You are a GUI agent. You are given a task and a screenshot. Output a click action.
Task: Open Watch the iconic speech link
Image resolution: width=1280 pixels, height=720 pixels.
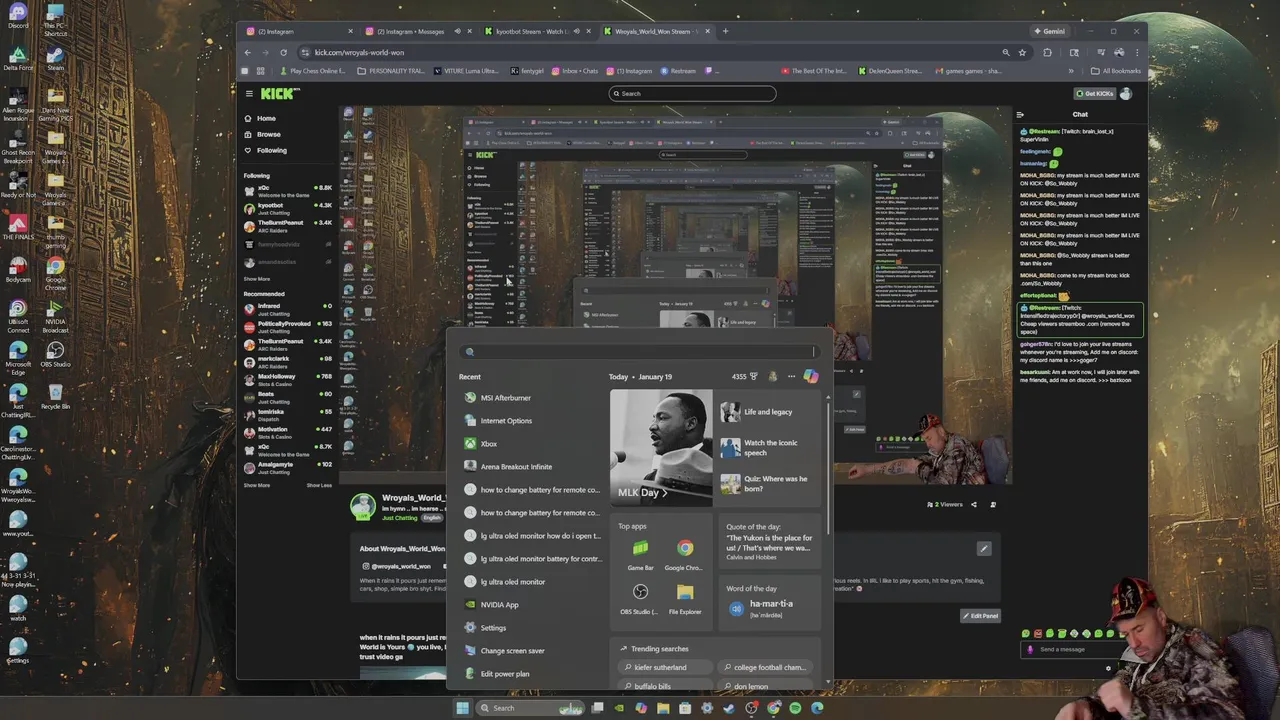(770, 448)
